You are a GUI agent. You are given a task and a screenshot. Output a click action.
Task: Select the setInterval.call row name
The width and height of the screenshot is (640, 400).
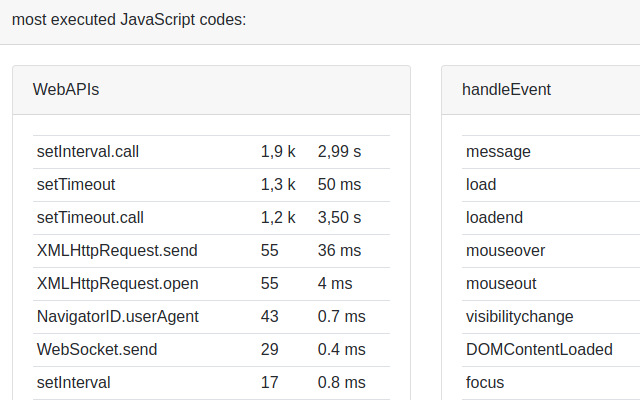[88, 152]
